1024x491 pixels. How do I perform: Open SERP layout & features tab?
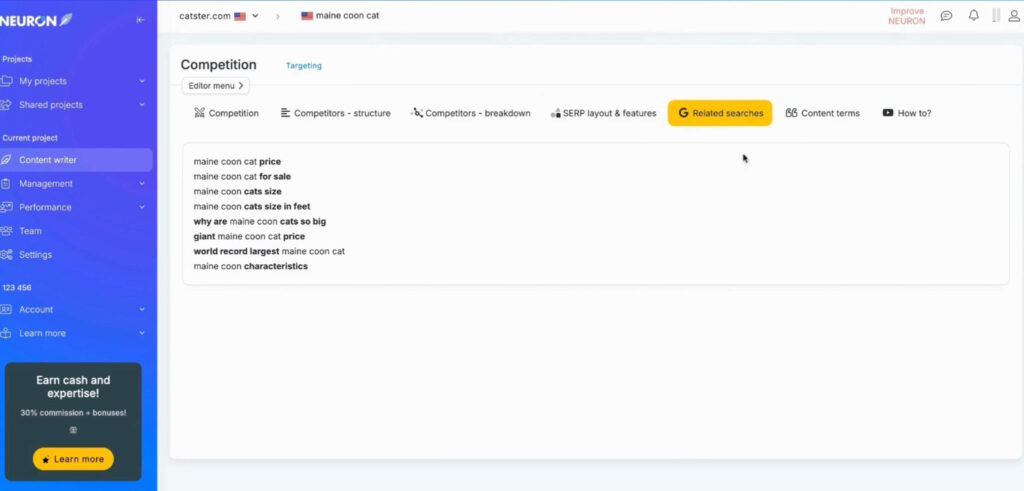603,113
